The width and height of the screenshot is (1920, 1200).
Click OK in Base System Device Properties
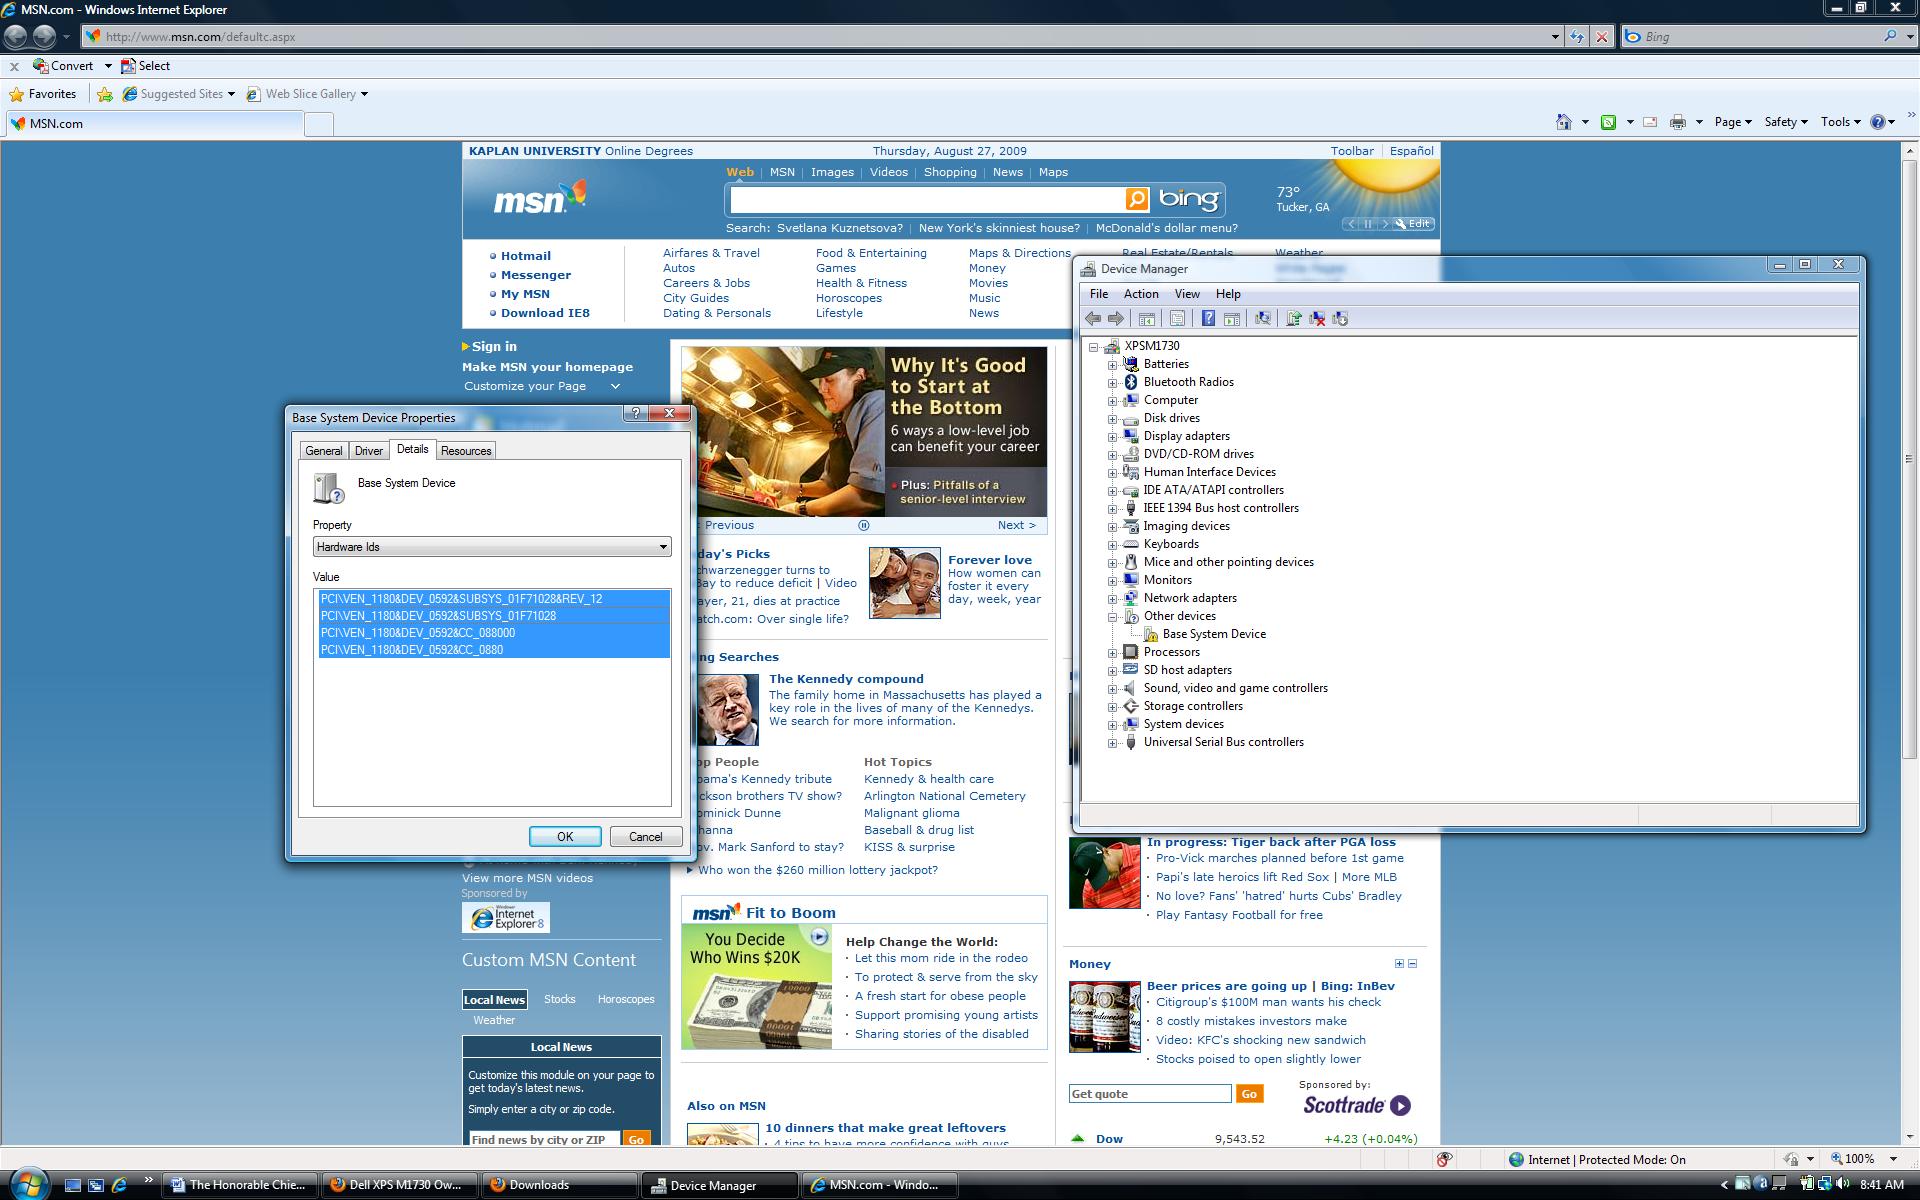565,837
